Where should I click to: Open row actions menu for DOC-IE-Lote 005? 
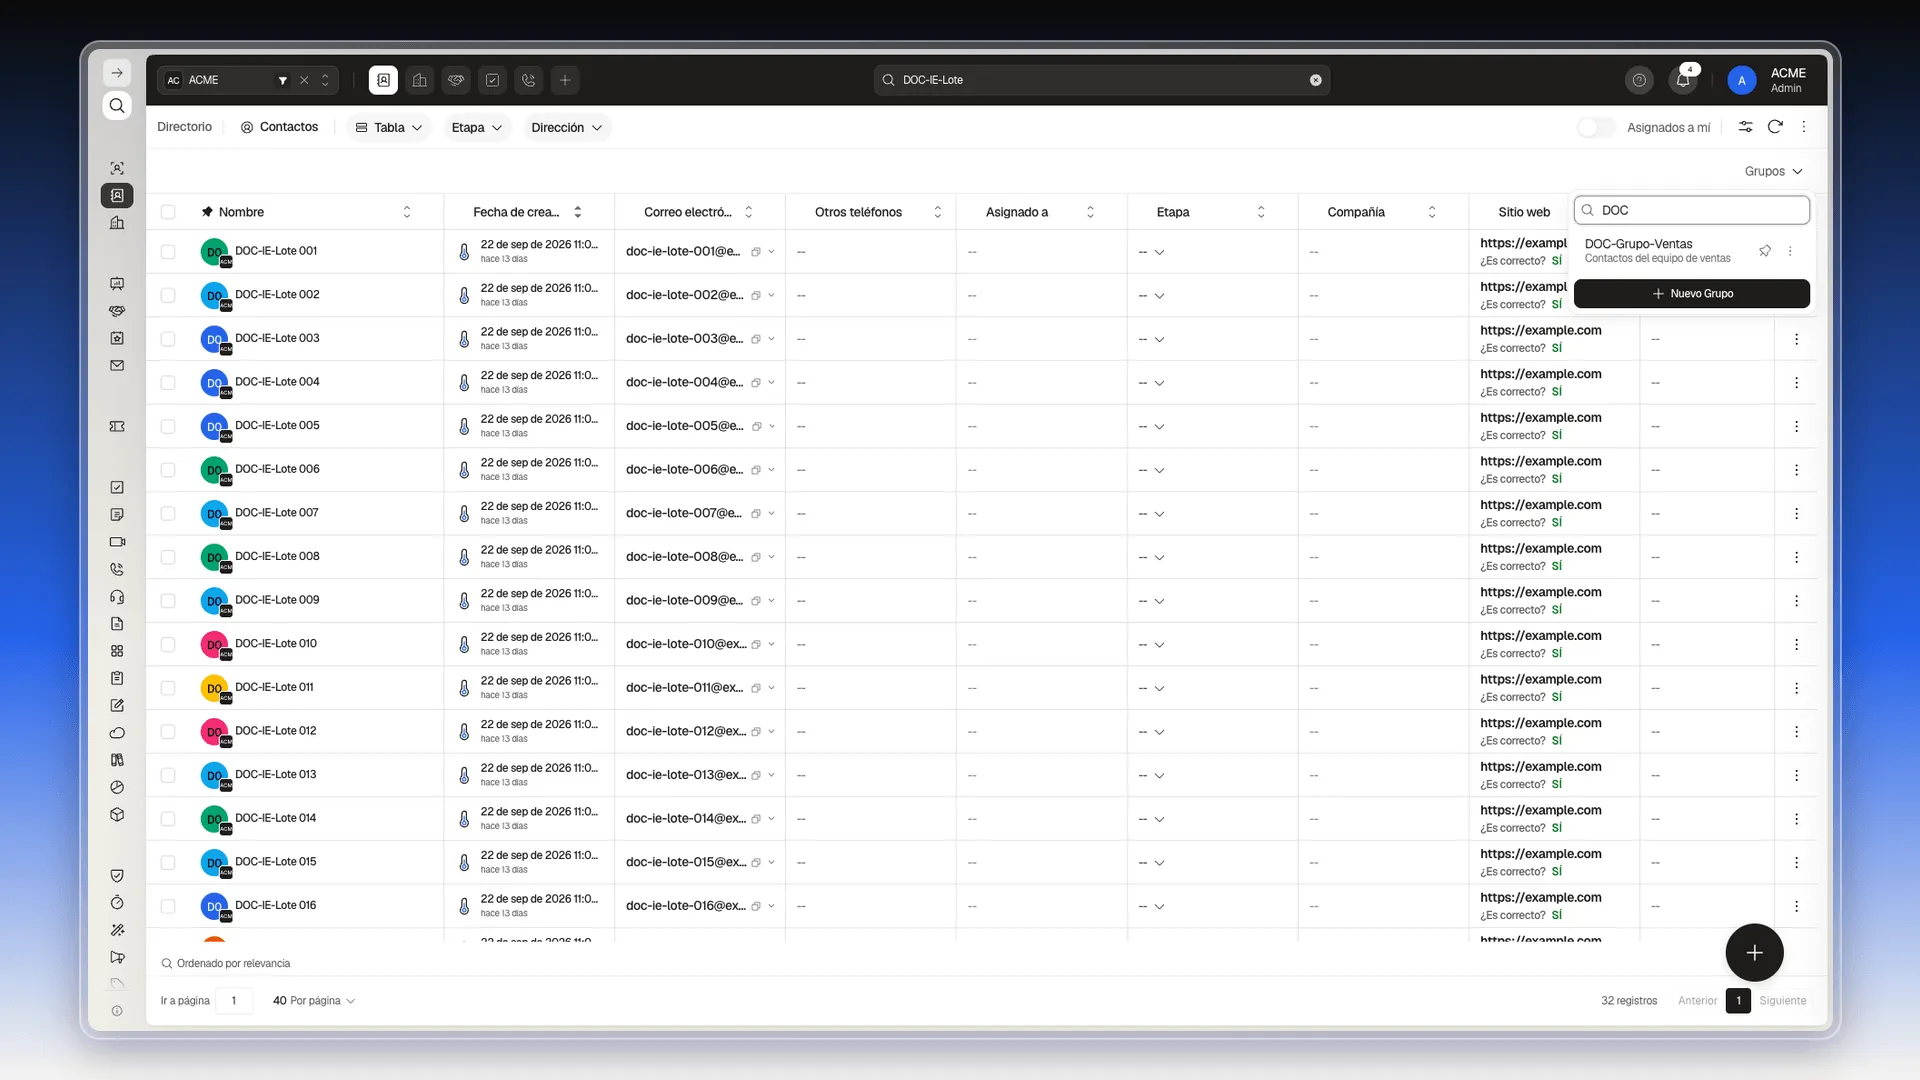tap(1796, 426)
